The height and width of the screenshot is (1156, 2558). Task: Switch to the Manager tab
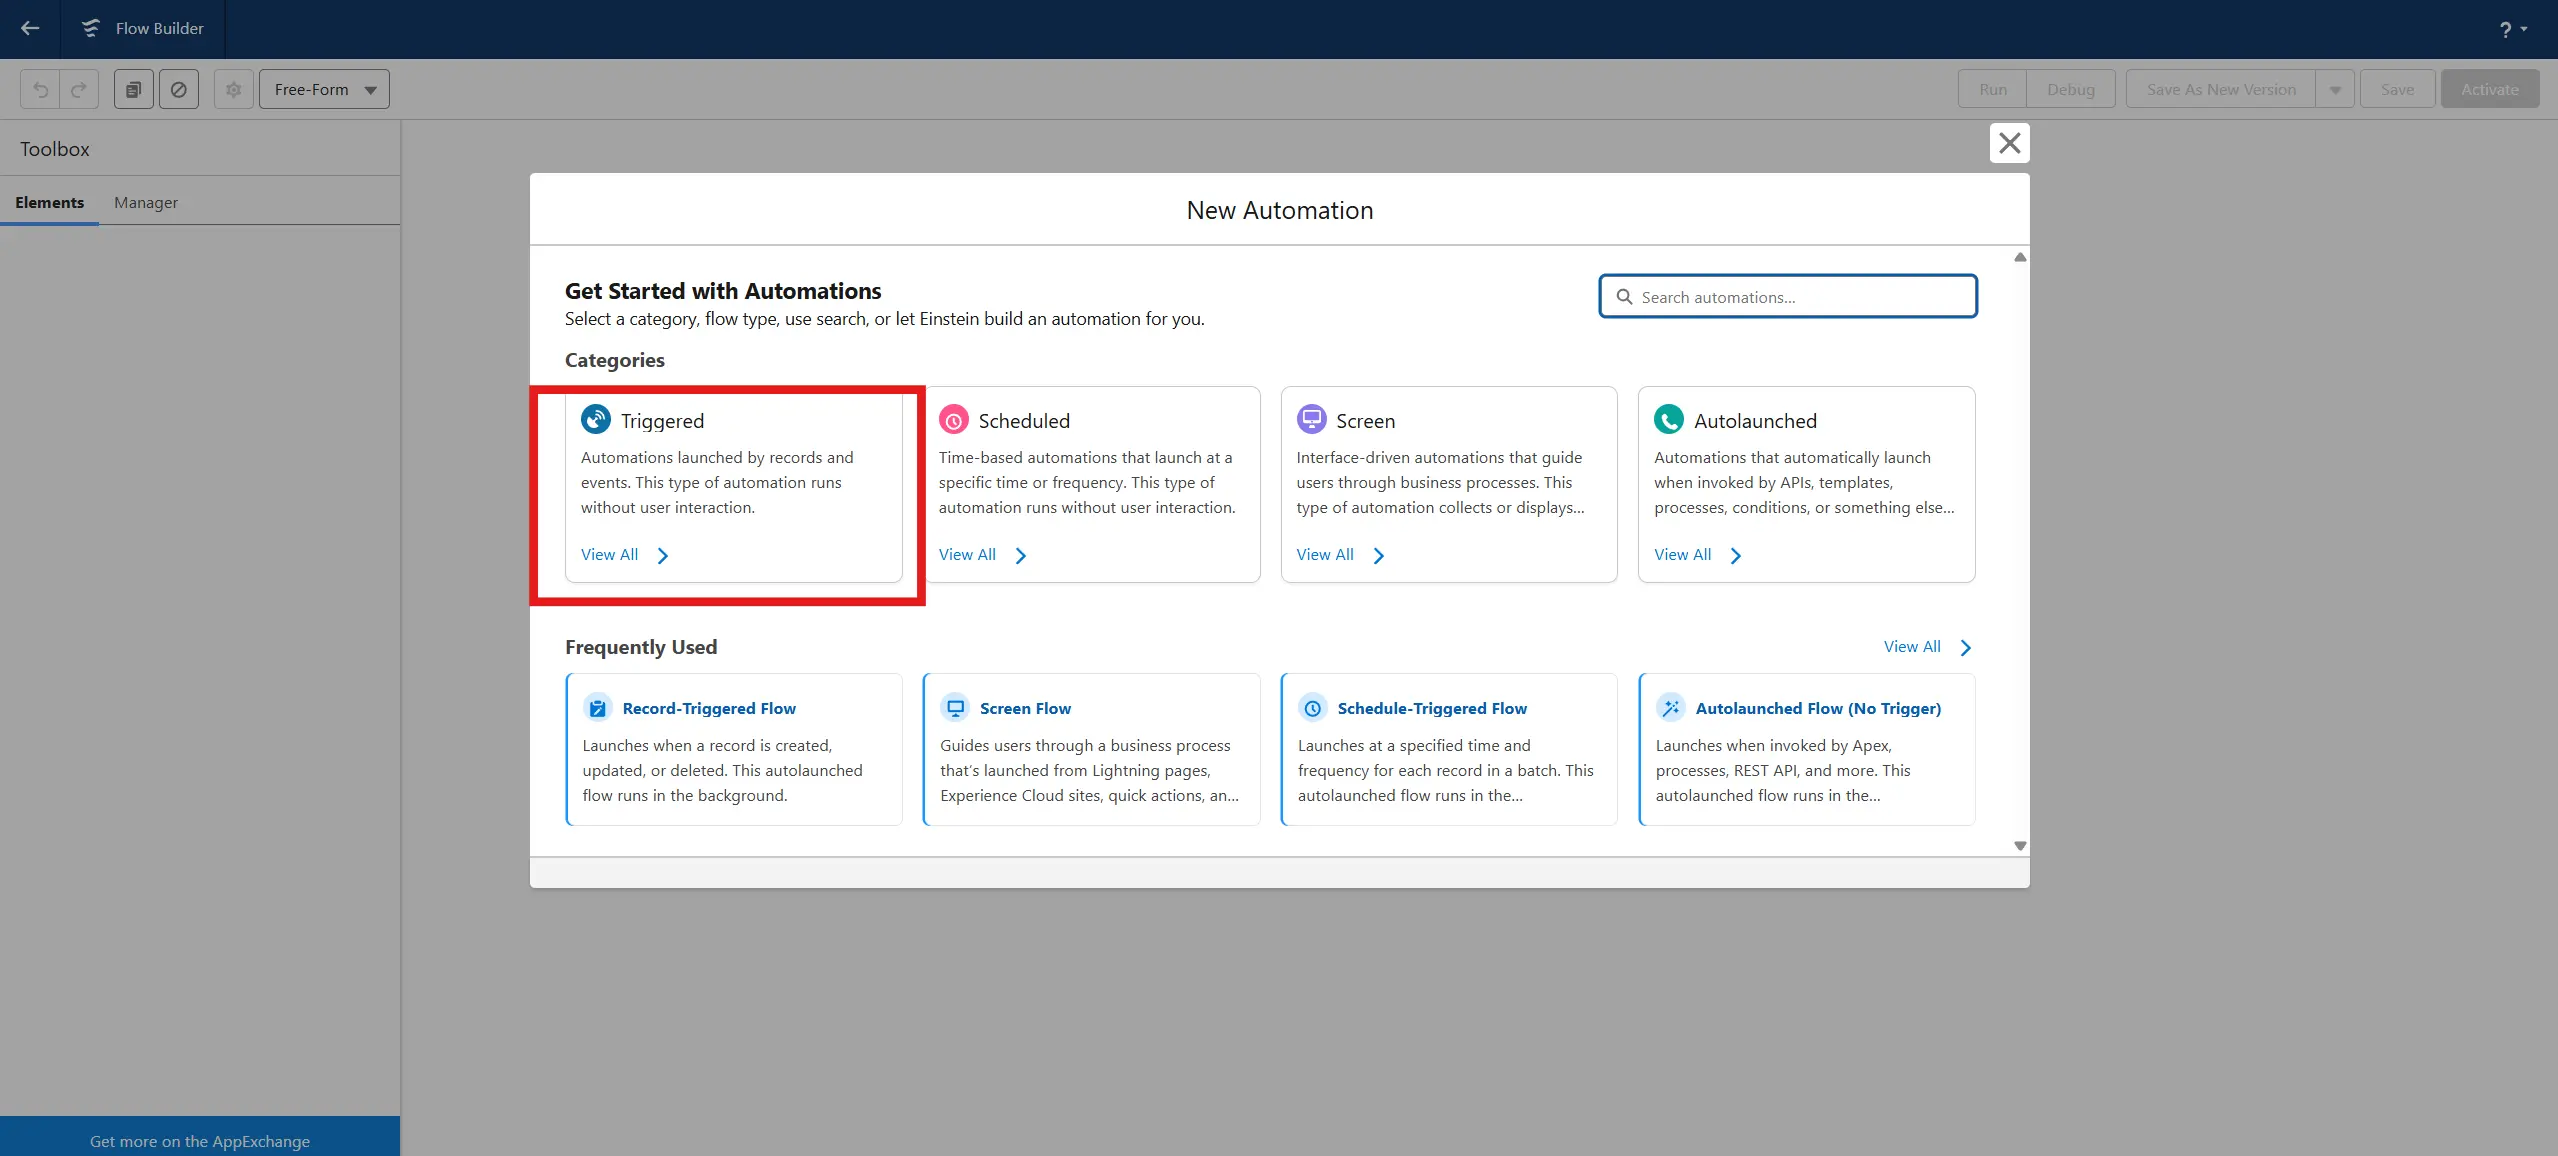pos(146,202)
